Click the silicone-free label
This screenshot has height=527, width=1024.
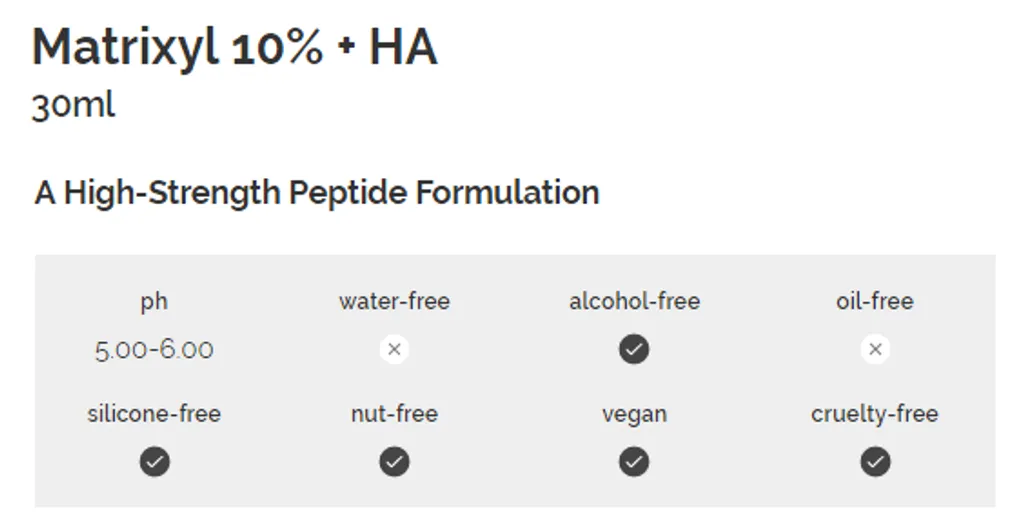point(154,413)
